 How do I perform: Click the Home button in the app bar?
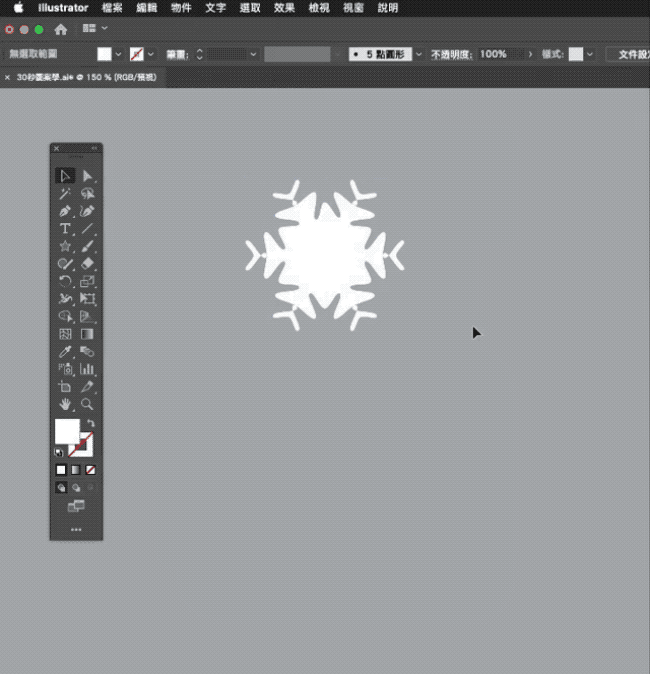(x=61, y=29)
